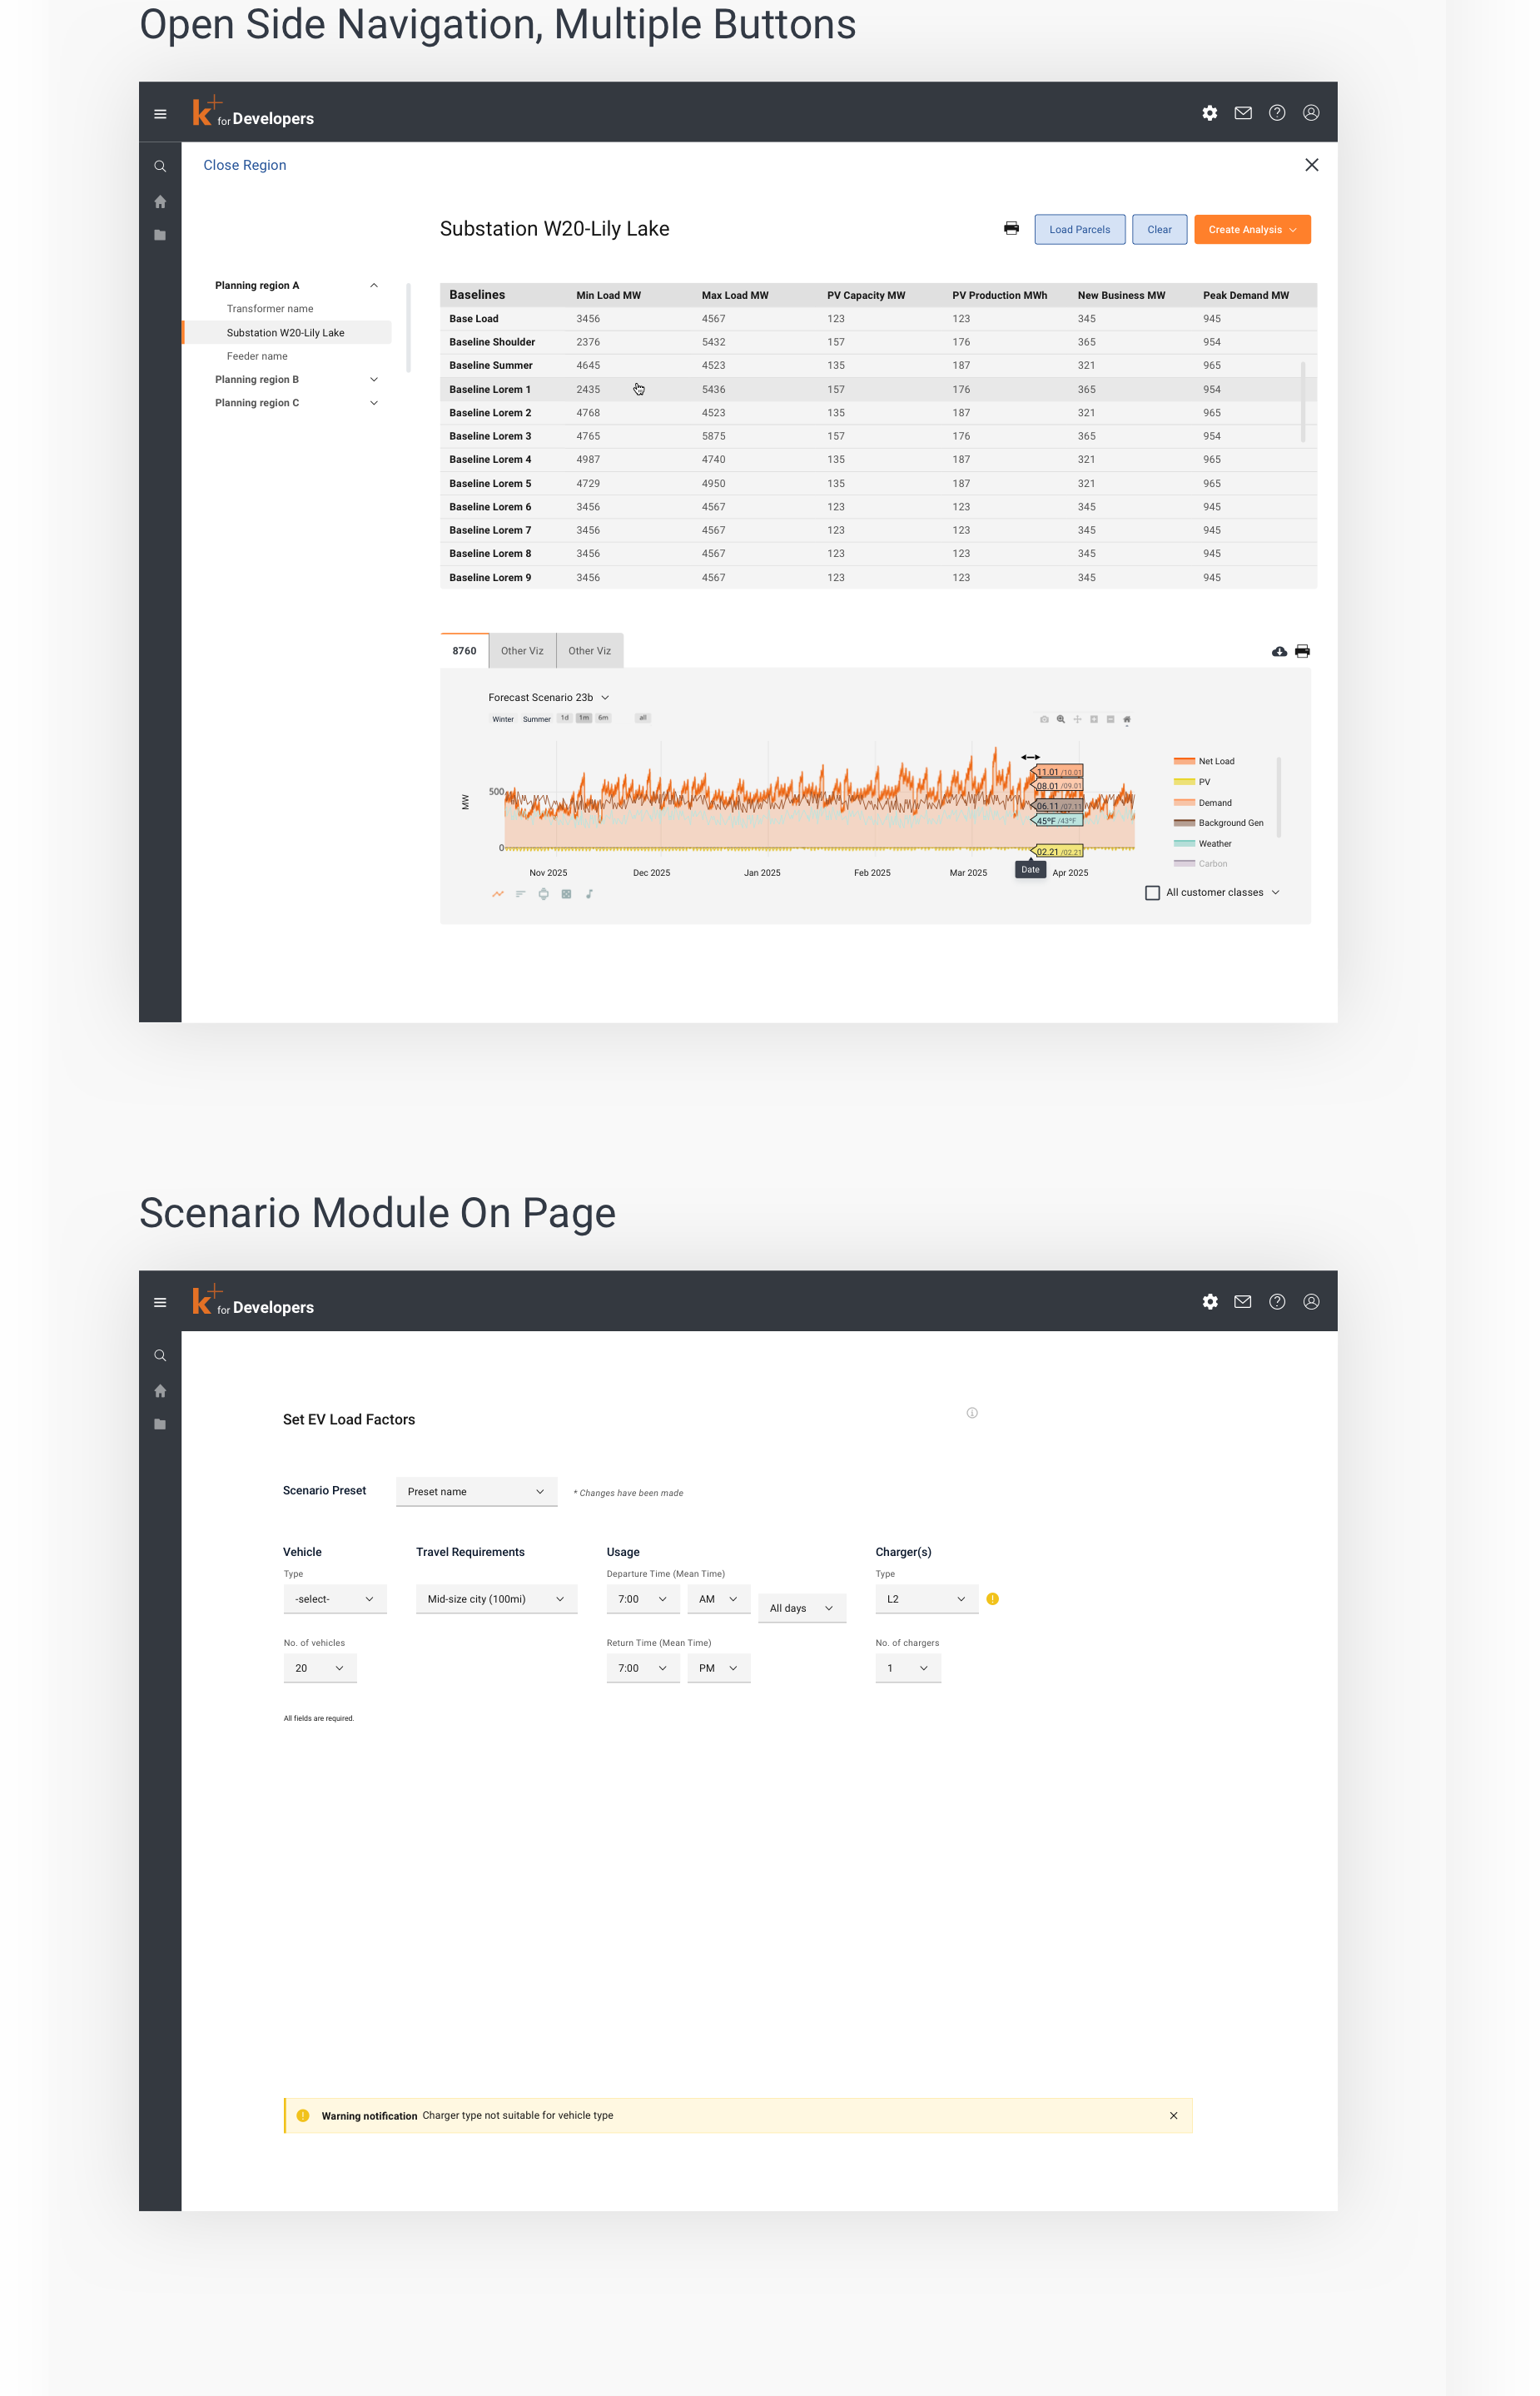The width and height of the screenshot is (1540, 2396).
Task: Check the All customer classes checkbox
Action: [1152, 892]
